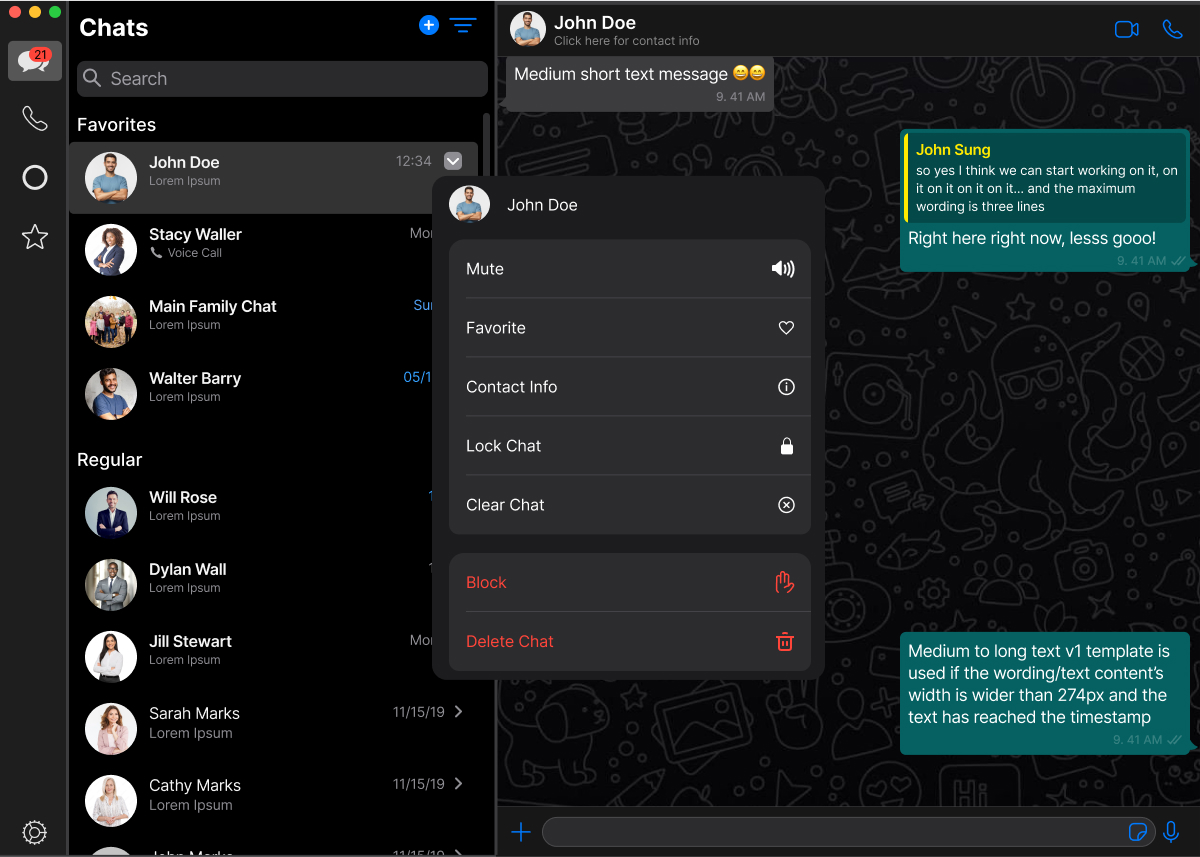
Task: Click Main Family Chat group avatar
Action: (111, 322)
